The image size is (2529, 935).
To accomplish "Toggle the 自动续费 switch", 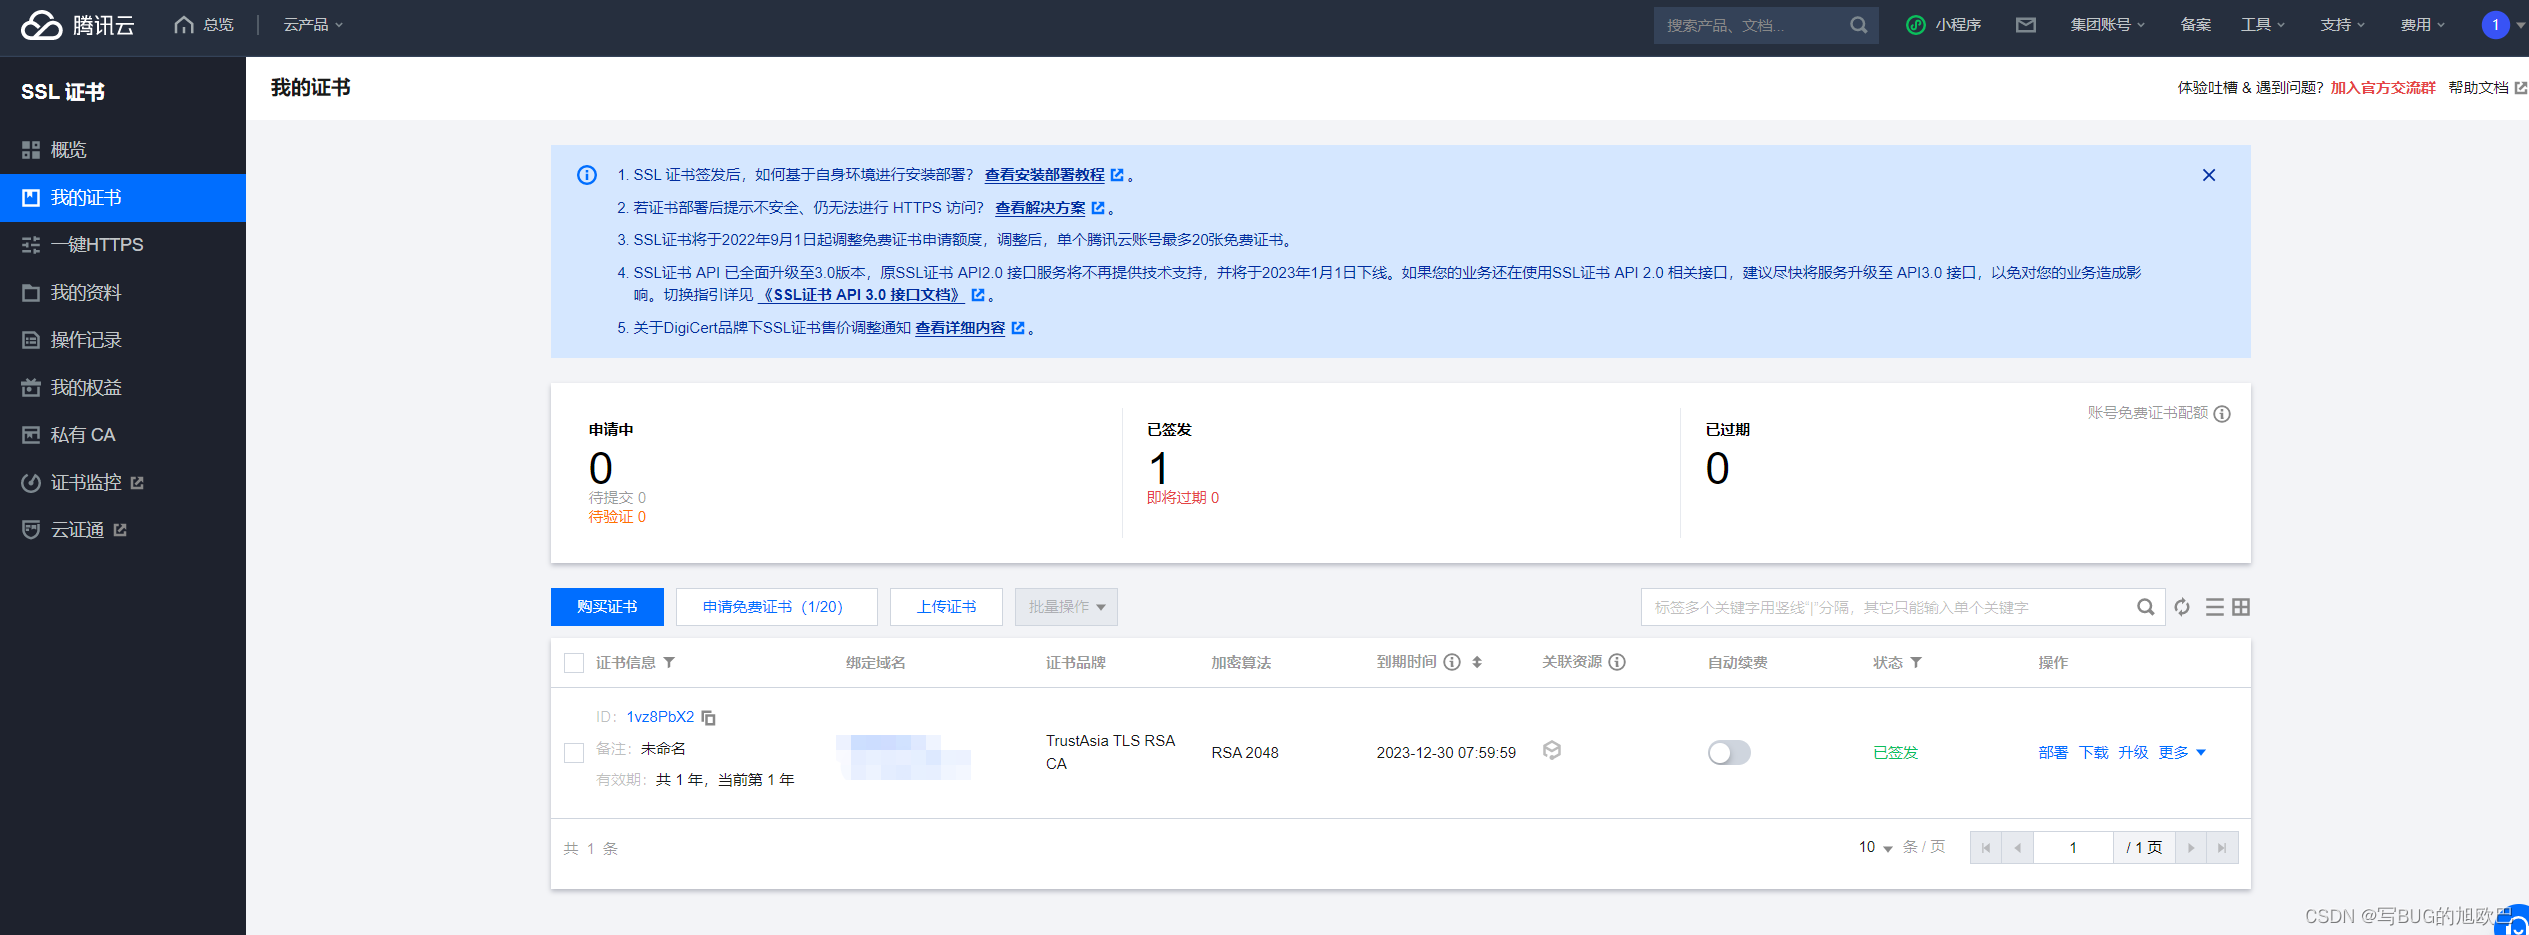I will [1729, 752].
